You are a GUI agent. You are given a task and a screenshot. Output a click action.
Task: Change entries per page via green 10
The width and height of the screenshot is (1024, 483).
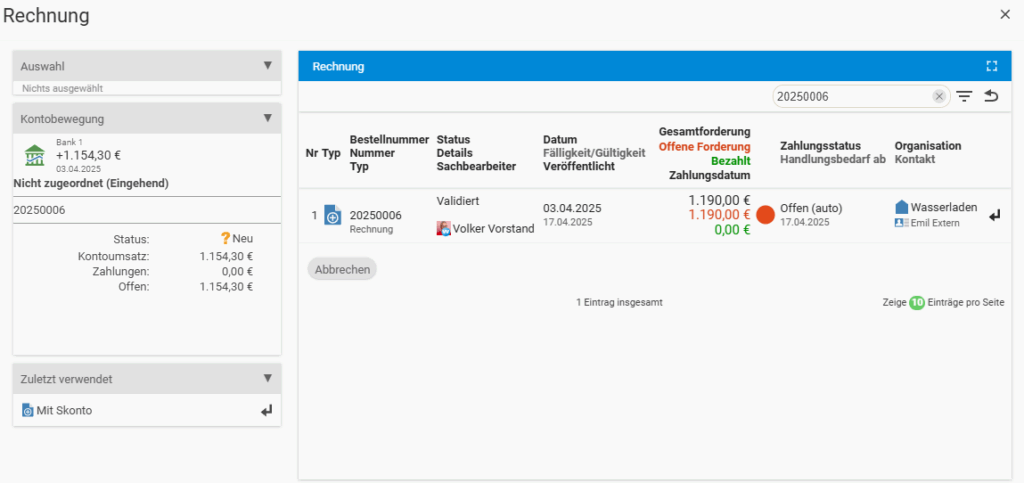917,303
